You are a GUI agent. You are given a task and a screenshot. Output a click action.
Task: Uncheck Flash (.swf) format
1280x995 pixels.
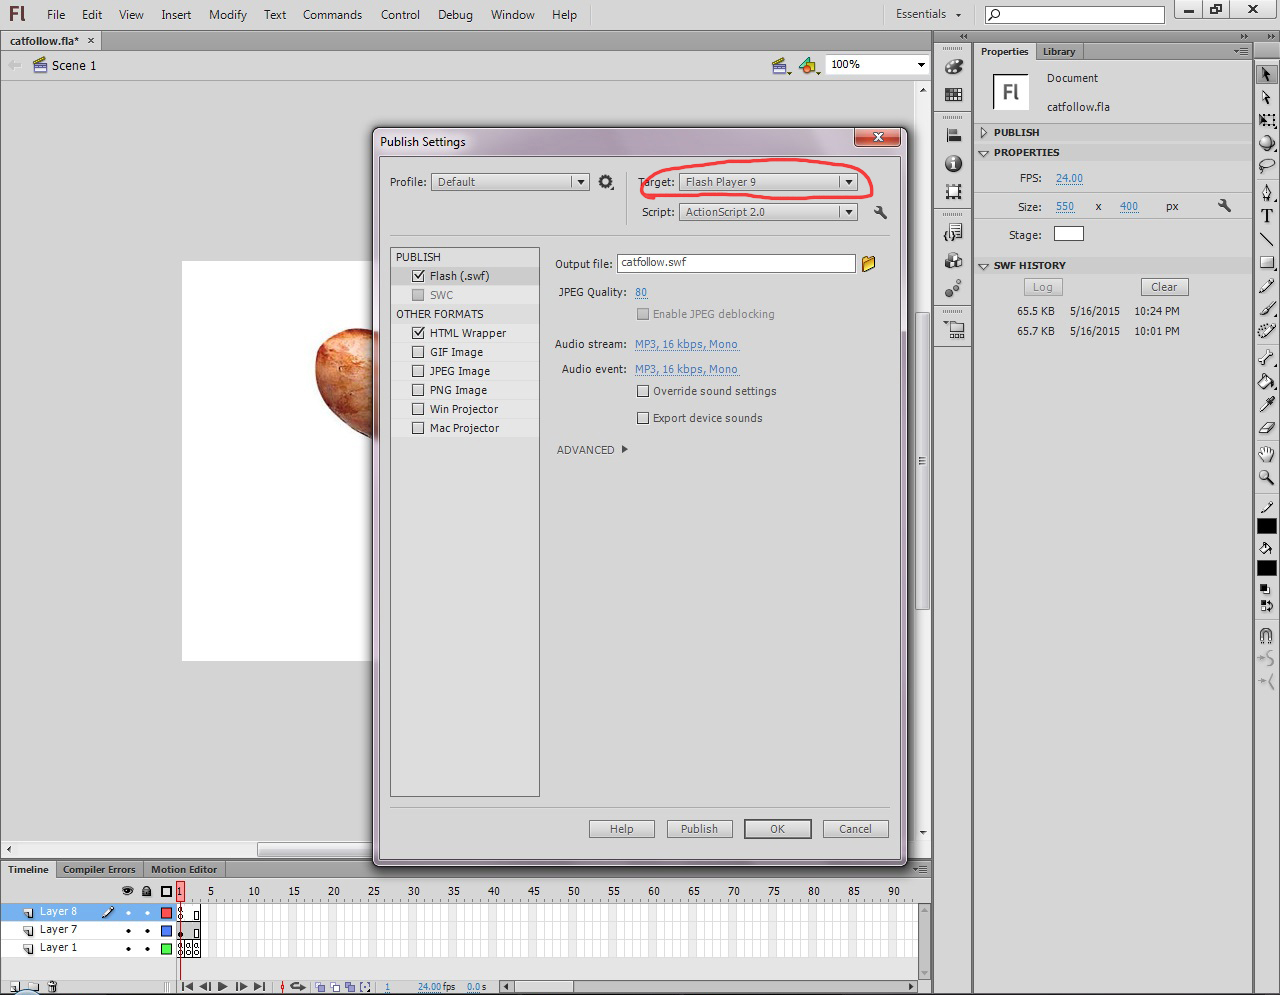[x=418, y=276]
